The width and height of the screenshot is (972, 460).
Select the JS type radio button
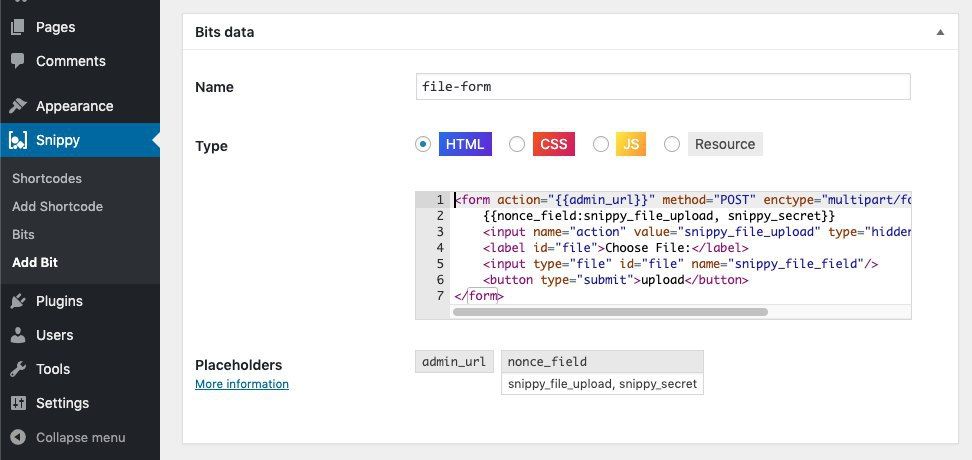[601, 144]
